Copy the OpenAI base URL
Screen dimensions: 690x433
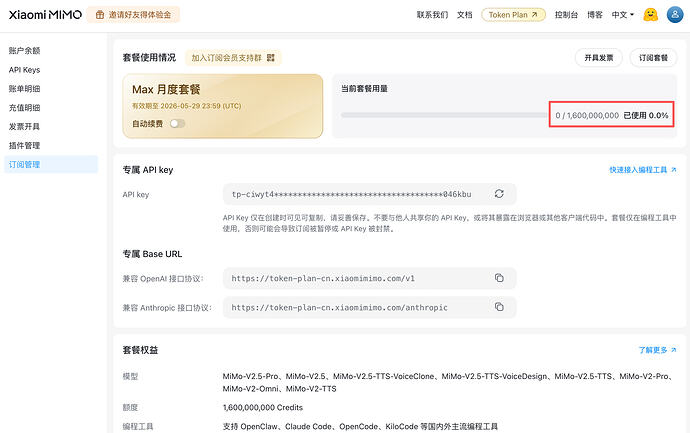[x=499, y=278]
